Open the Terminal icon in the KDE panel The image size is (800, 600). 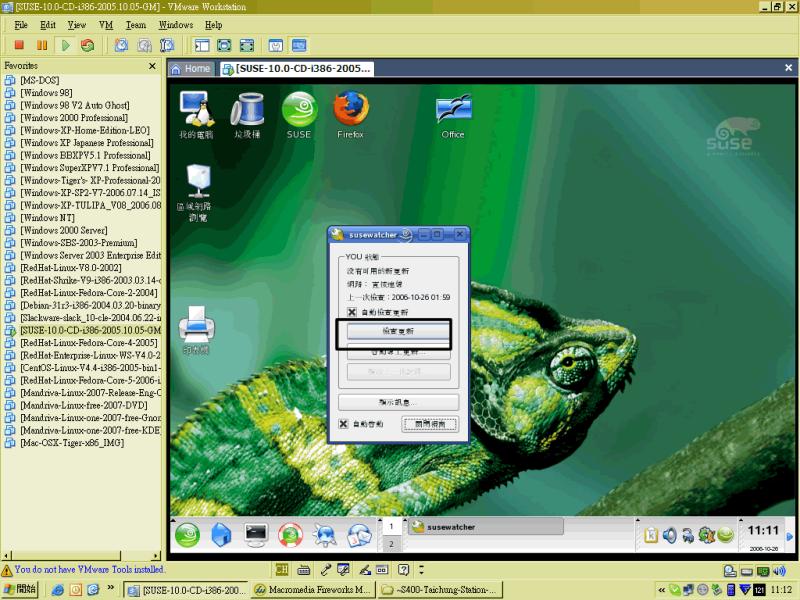point(256,535)
